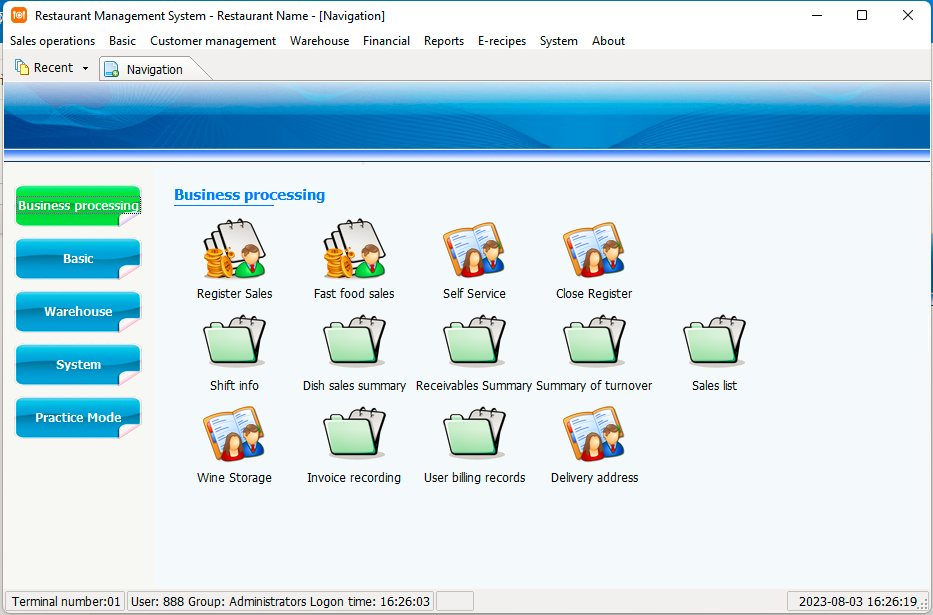Screen dimensions: 933x615
Task: Close the Restaurant Management System window
Action: [x=907, y=15]
